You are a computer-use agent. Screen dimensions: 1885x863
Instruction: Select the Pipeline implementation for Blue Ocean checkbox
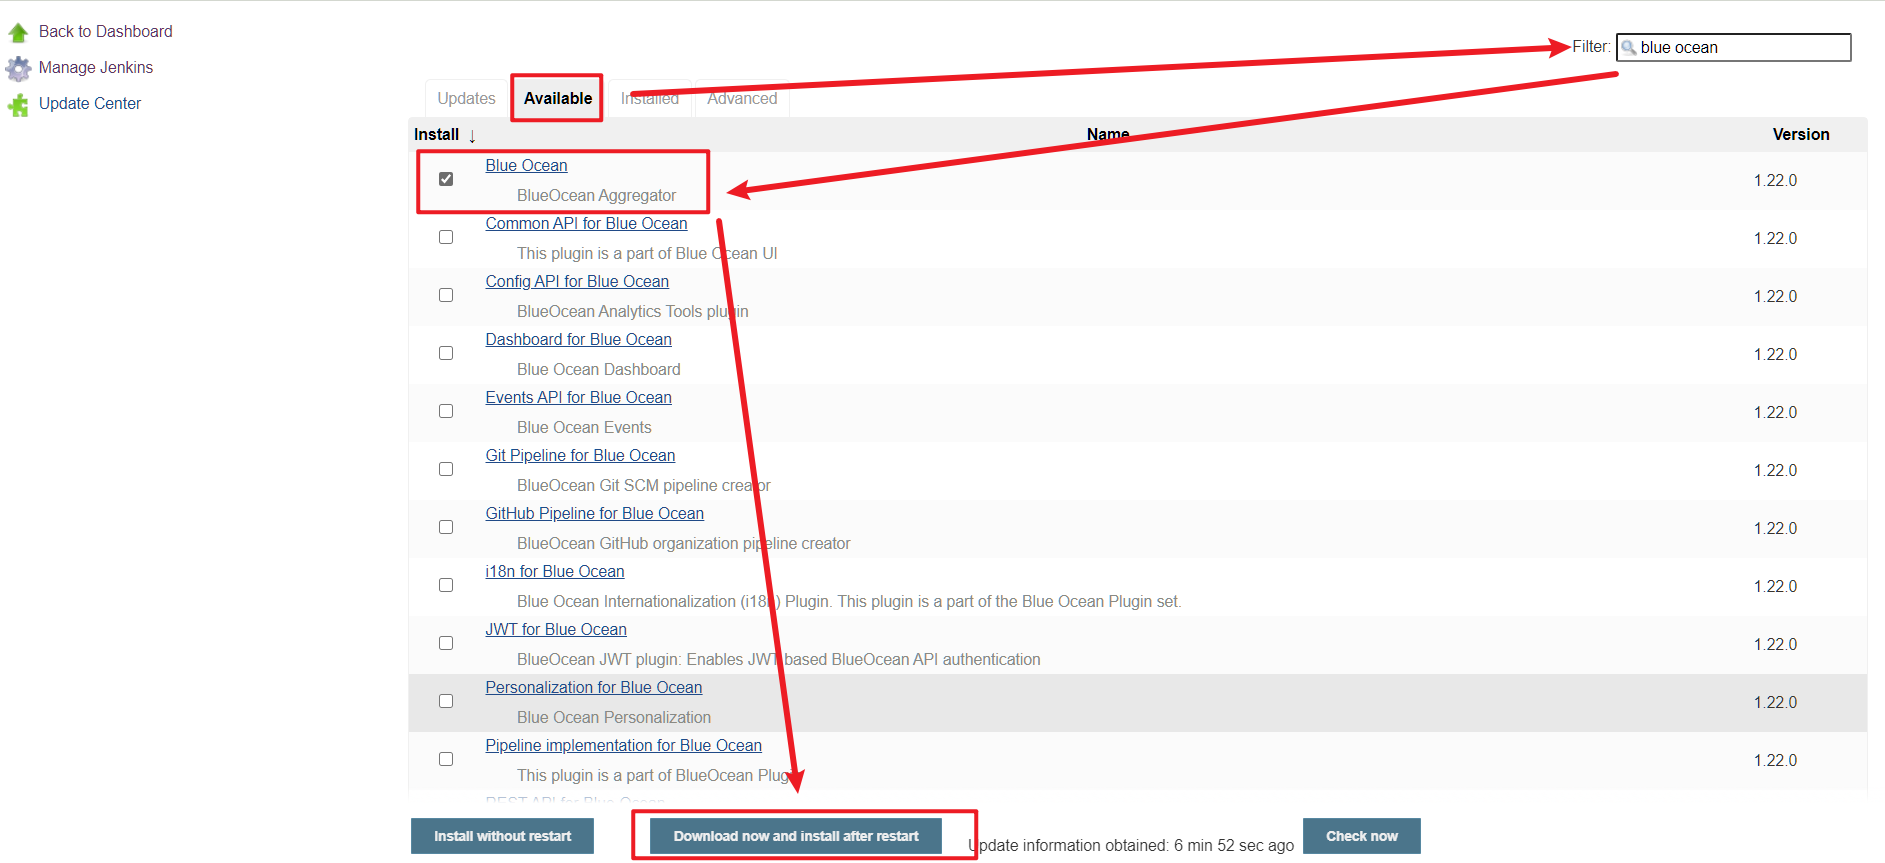(x=446, y=759)
